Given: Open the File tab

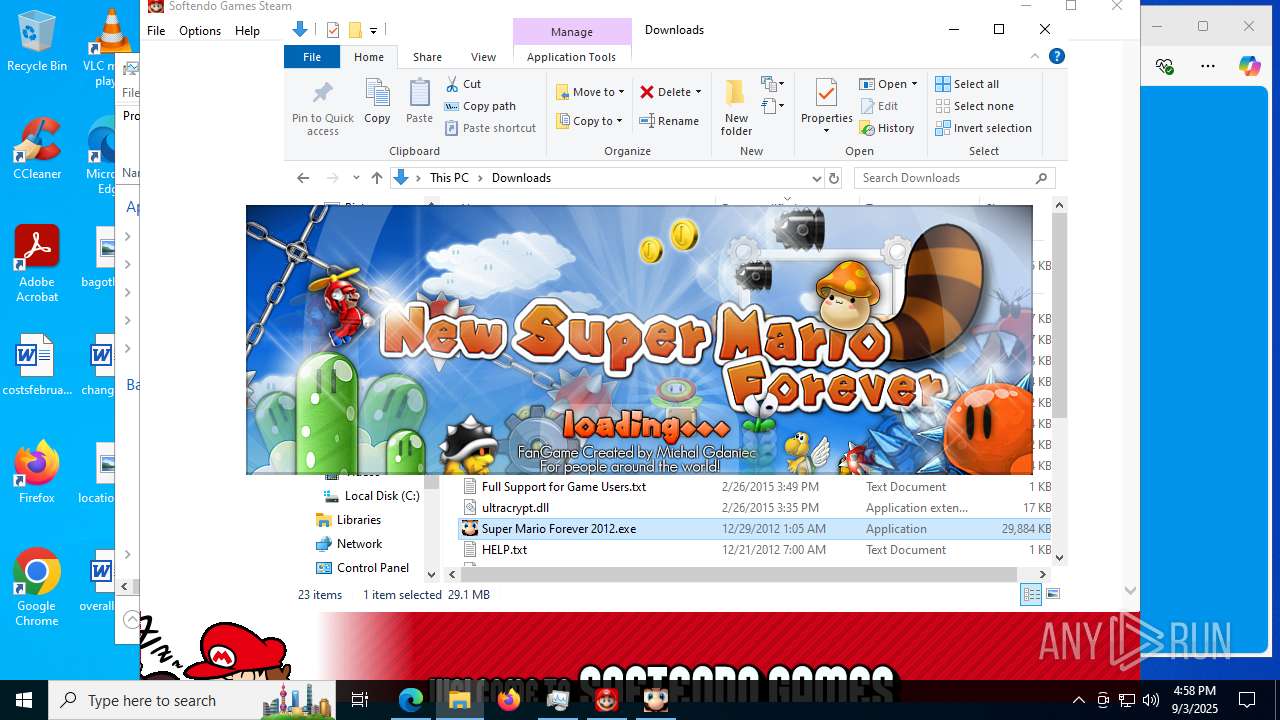Looking at the screenshot, I should pyautogui.click(x=312, y=57).
